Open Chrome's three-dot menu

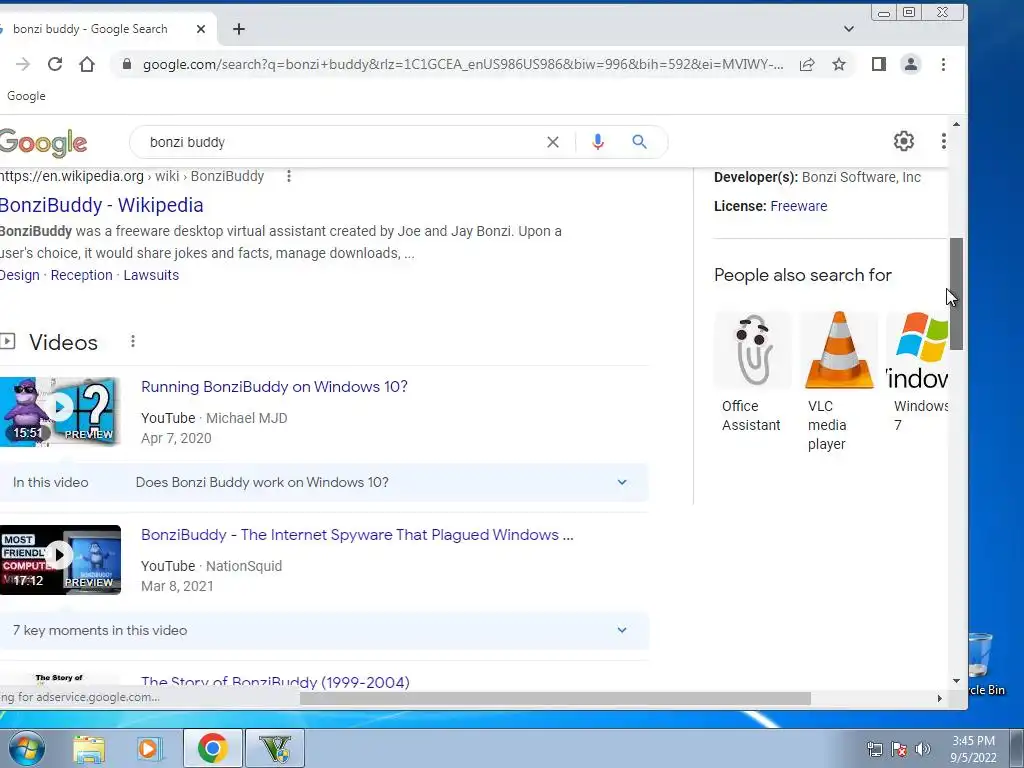tap(943, 64)
